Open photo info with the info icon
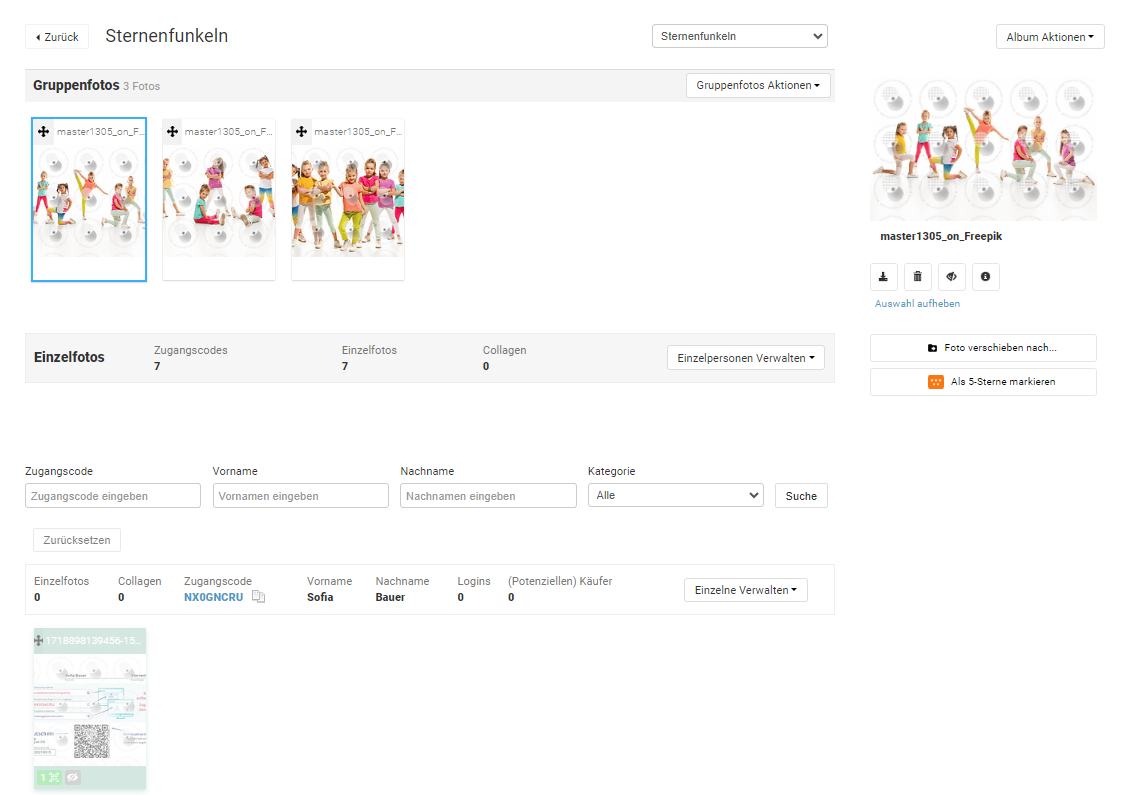This screenshot has height=795, width=1132. 985,277
